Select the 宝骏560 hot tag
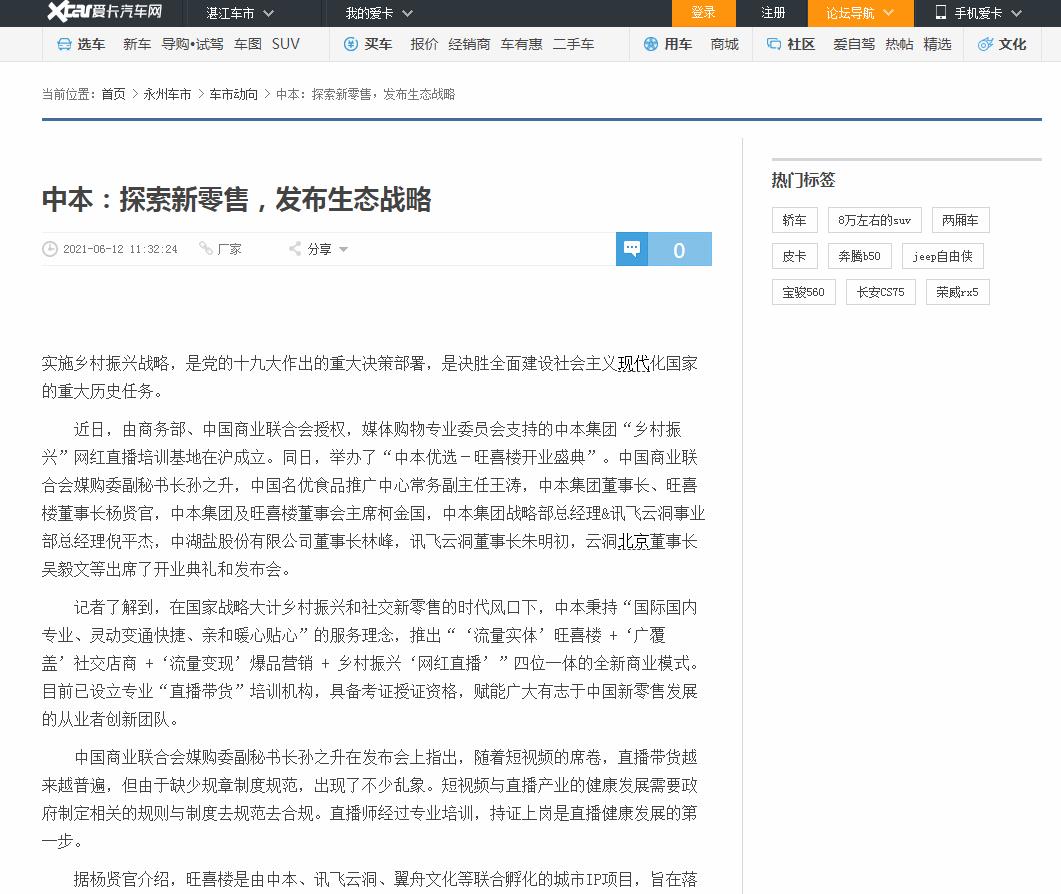Viewport: 1061px width, 894px height. [x=803, y=292]
